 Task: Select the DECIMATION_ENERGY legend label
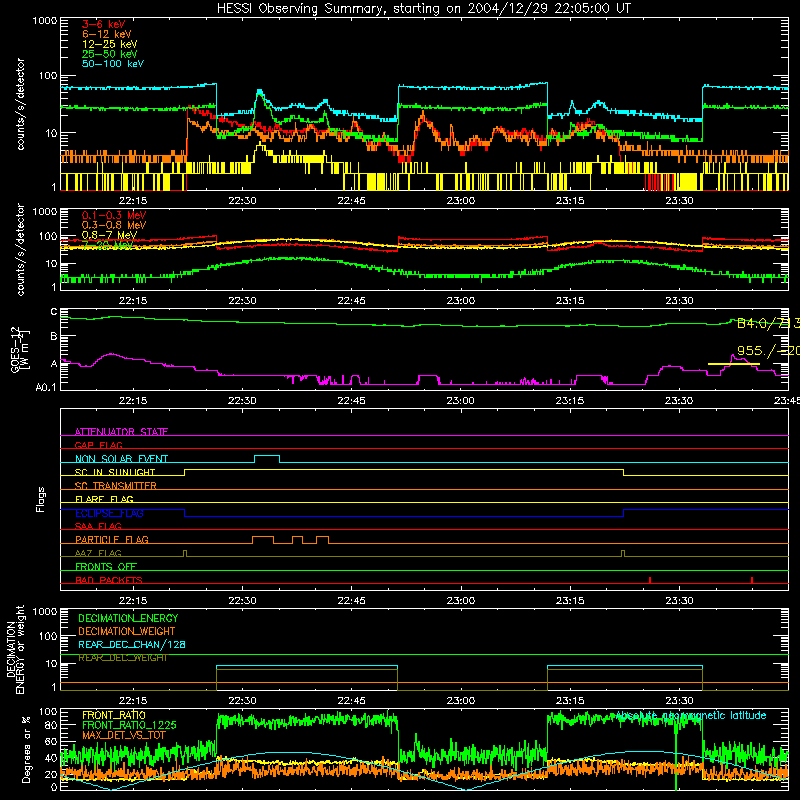coord(128,618)
